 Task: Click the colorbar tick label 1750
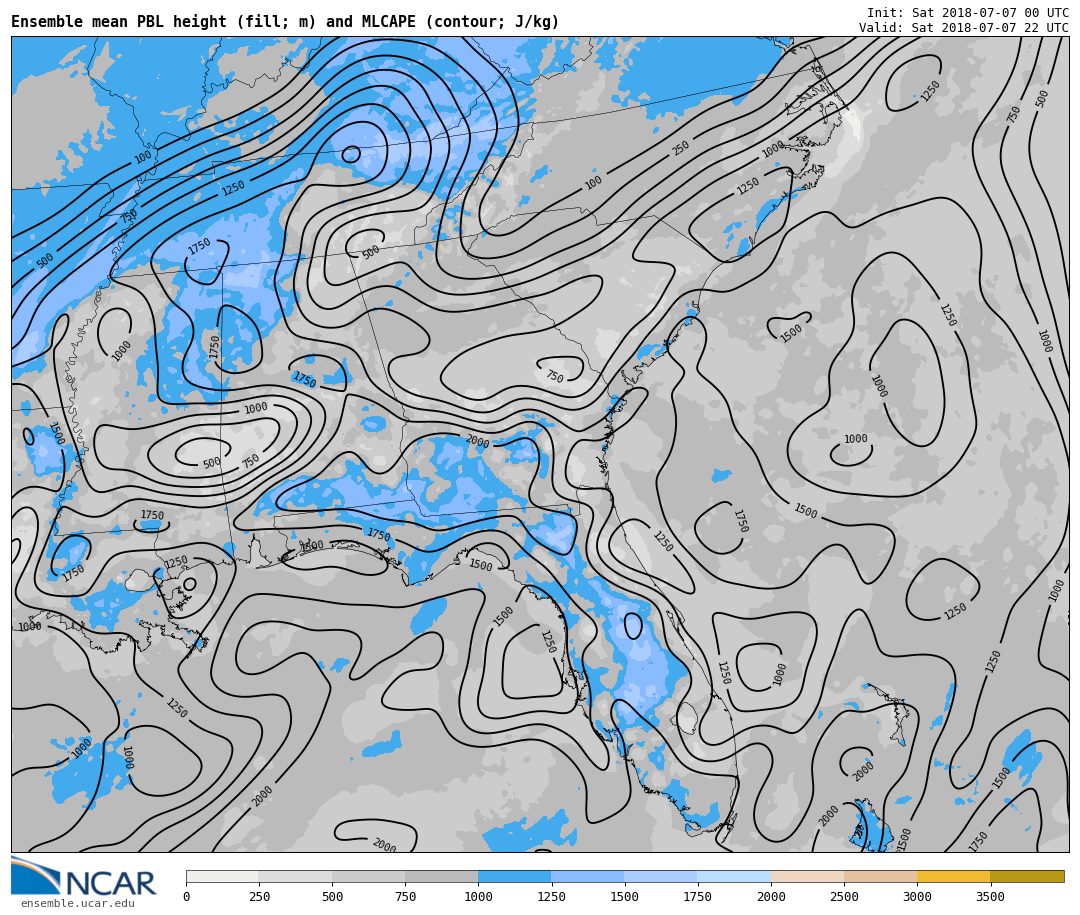click(x=698, y=896)
